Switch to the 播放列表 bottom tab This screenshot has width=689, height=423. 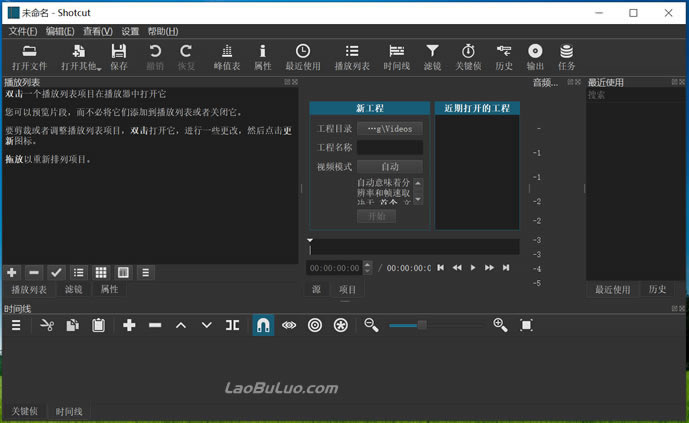coord(29,289)
